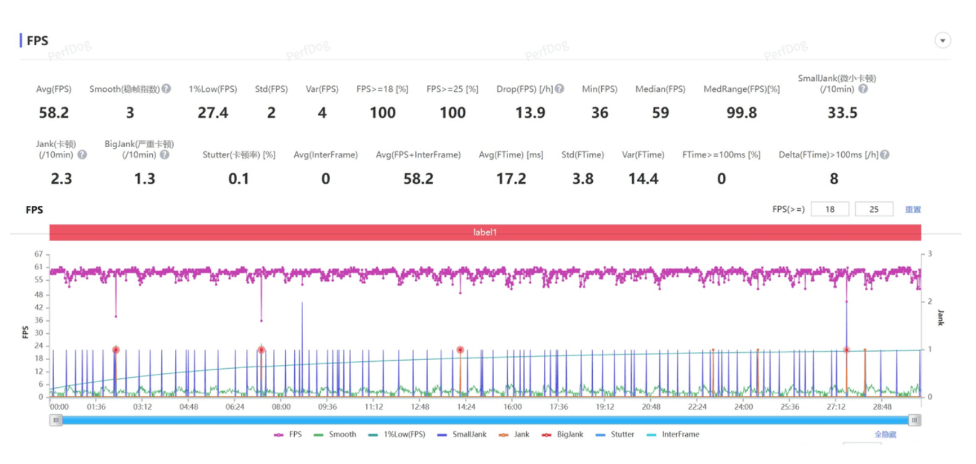976x464 pixels.
Task: Click the FPS threshold field showing 25
Action: (x=874, y=209)
